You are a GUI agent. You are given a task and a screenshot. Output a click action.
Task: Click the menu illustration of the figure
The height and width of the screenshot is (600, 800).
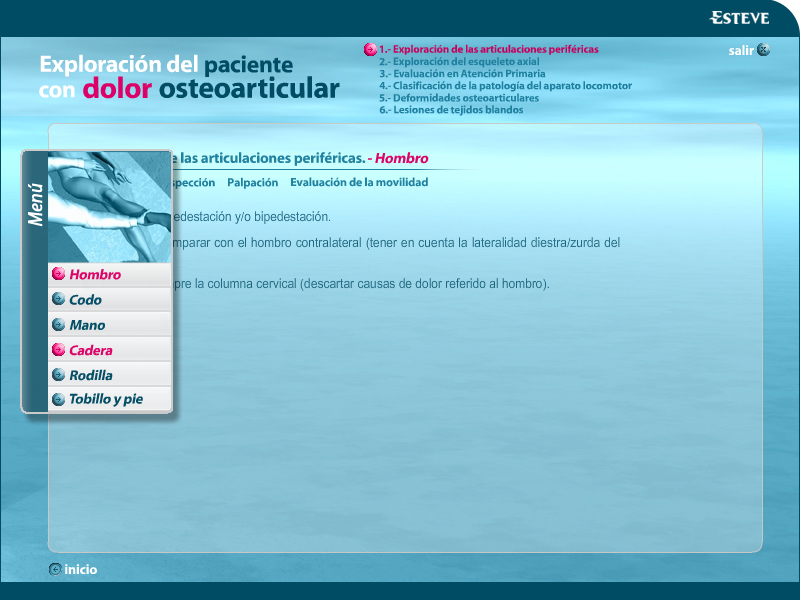click(x=110, y=207)
